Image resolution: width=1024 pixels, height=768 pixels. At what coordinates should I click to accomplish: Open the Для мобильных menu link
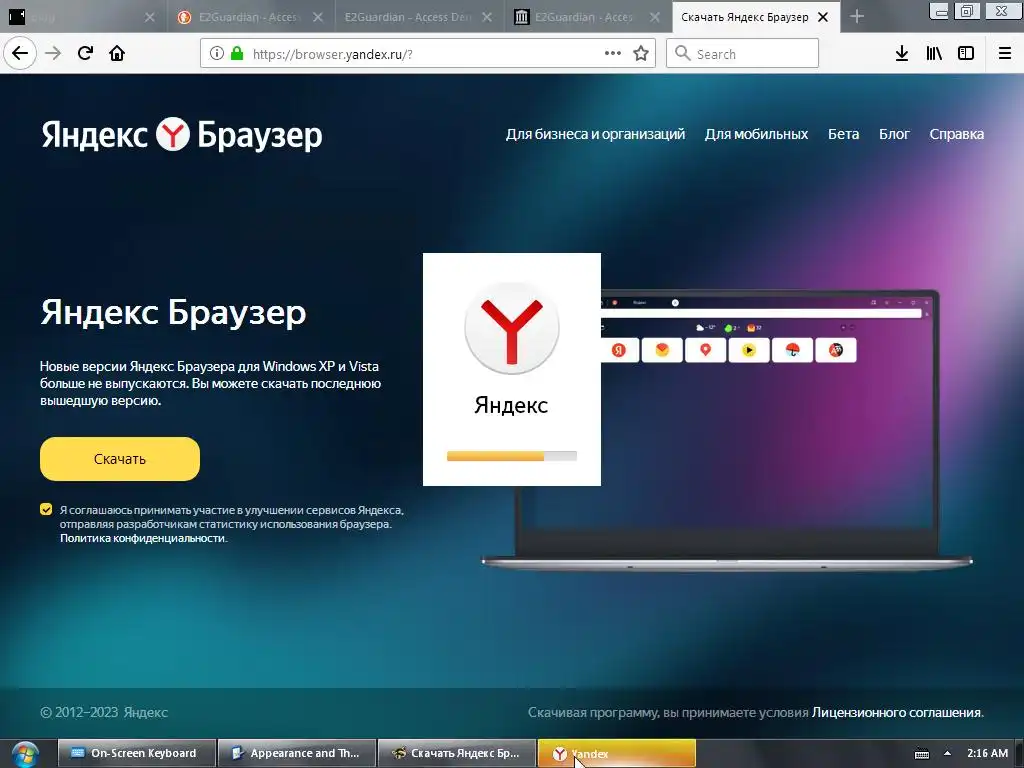pyautogui.click(x=756, y=134)
